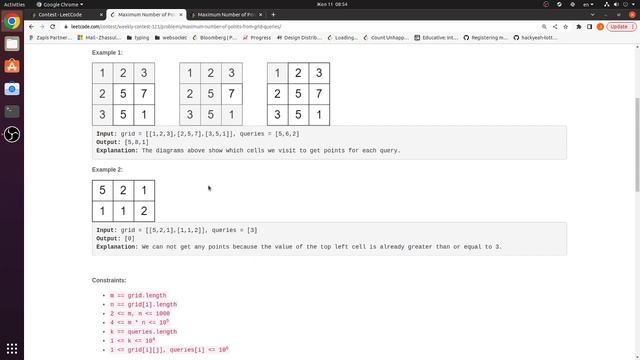Open Terminal from the dock
Image resolution: width=640 pixels, height=360 pixels.
click(12, 111)
